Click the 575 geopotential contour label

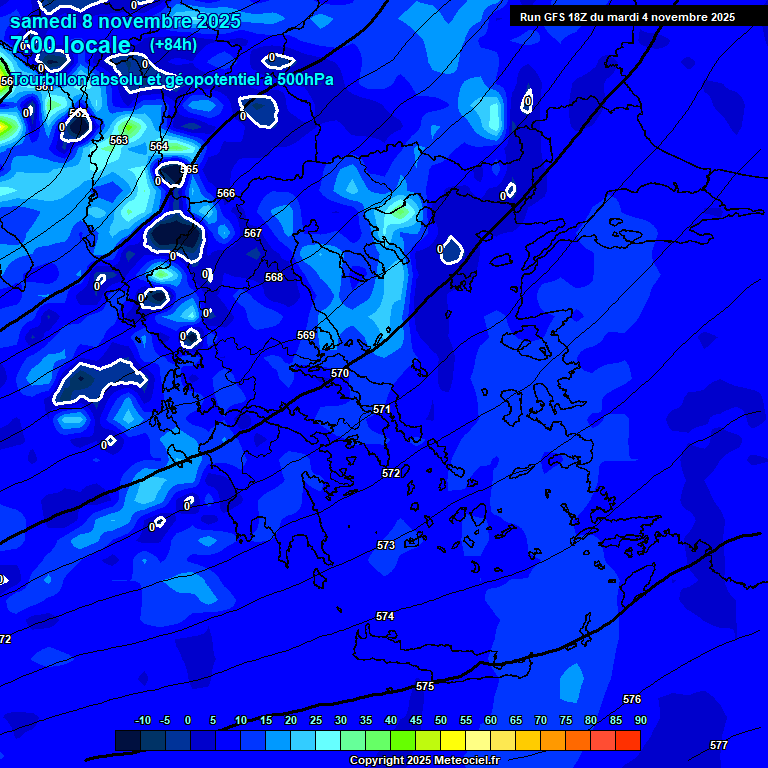coord(425,687)
